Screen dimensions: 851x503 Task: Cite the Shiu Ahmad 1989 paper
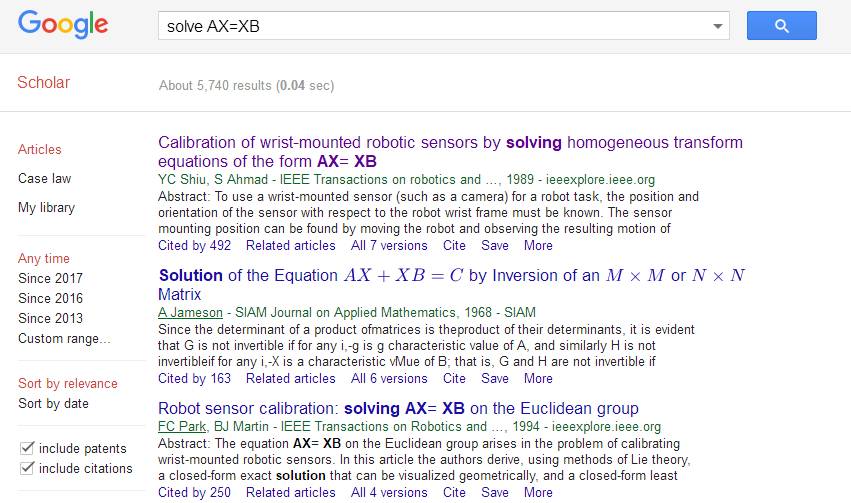pos(454,245)
